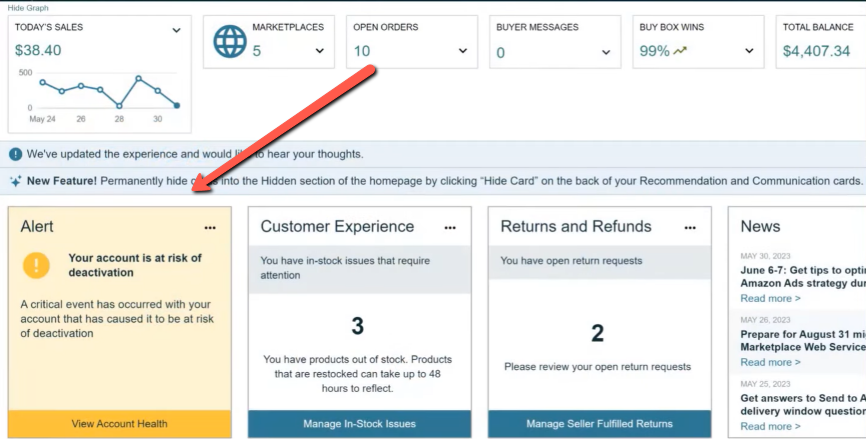The image size is (866, 439).
Task: Click Manage In-Stock Issues button
Action: tap(359, 424)
